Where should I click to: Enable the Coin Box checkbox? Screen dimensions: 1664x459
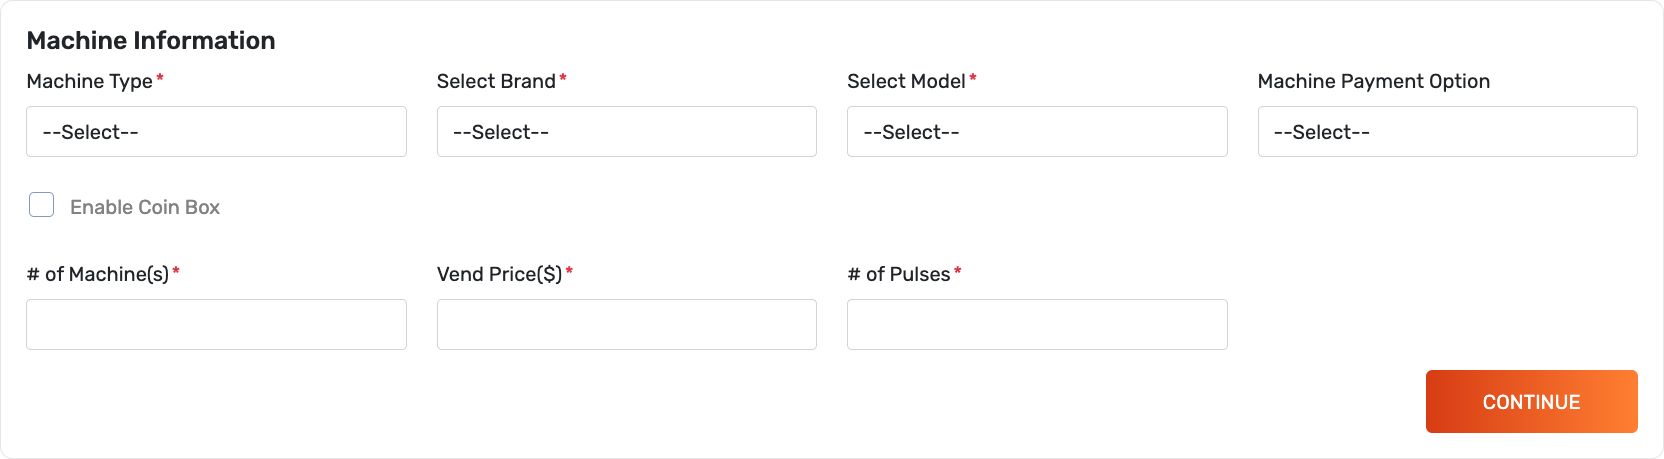pos(41,205)
